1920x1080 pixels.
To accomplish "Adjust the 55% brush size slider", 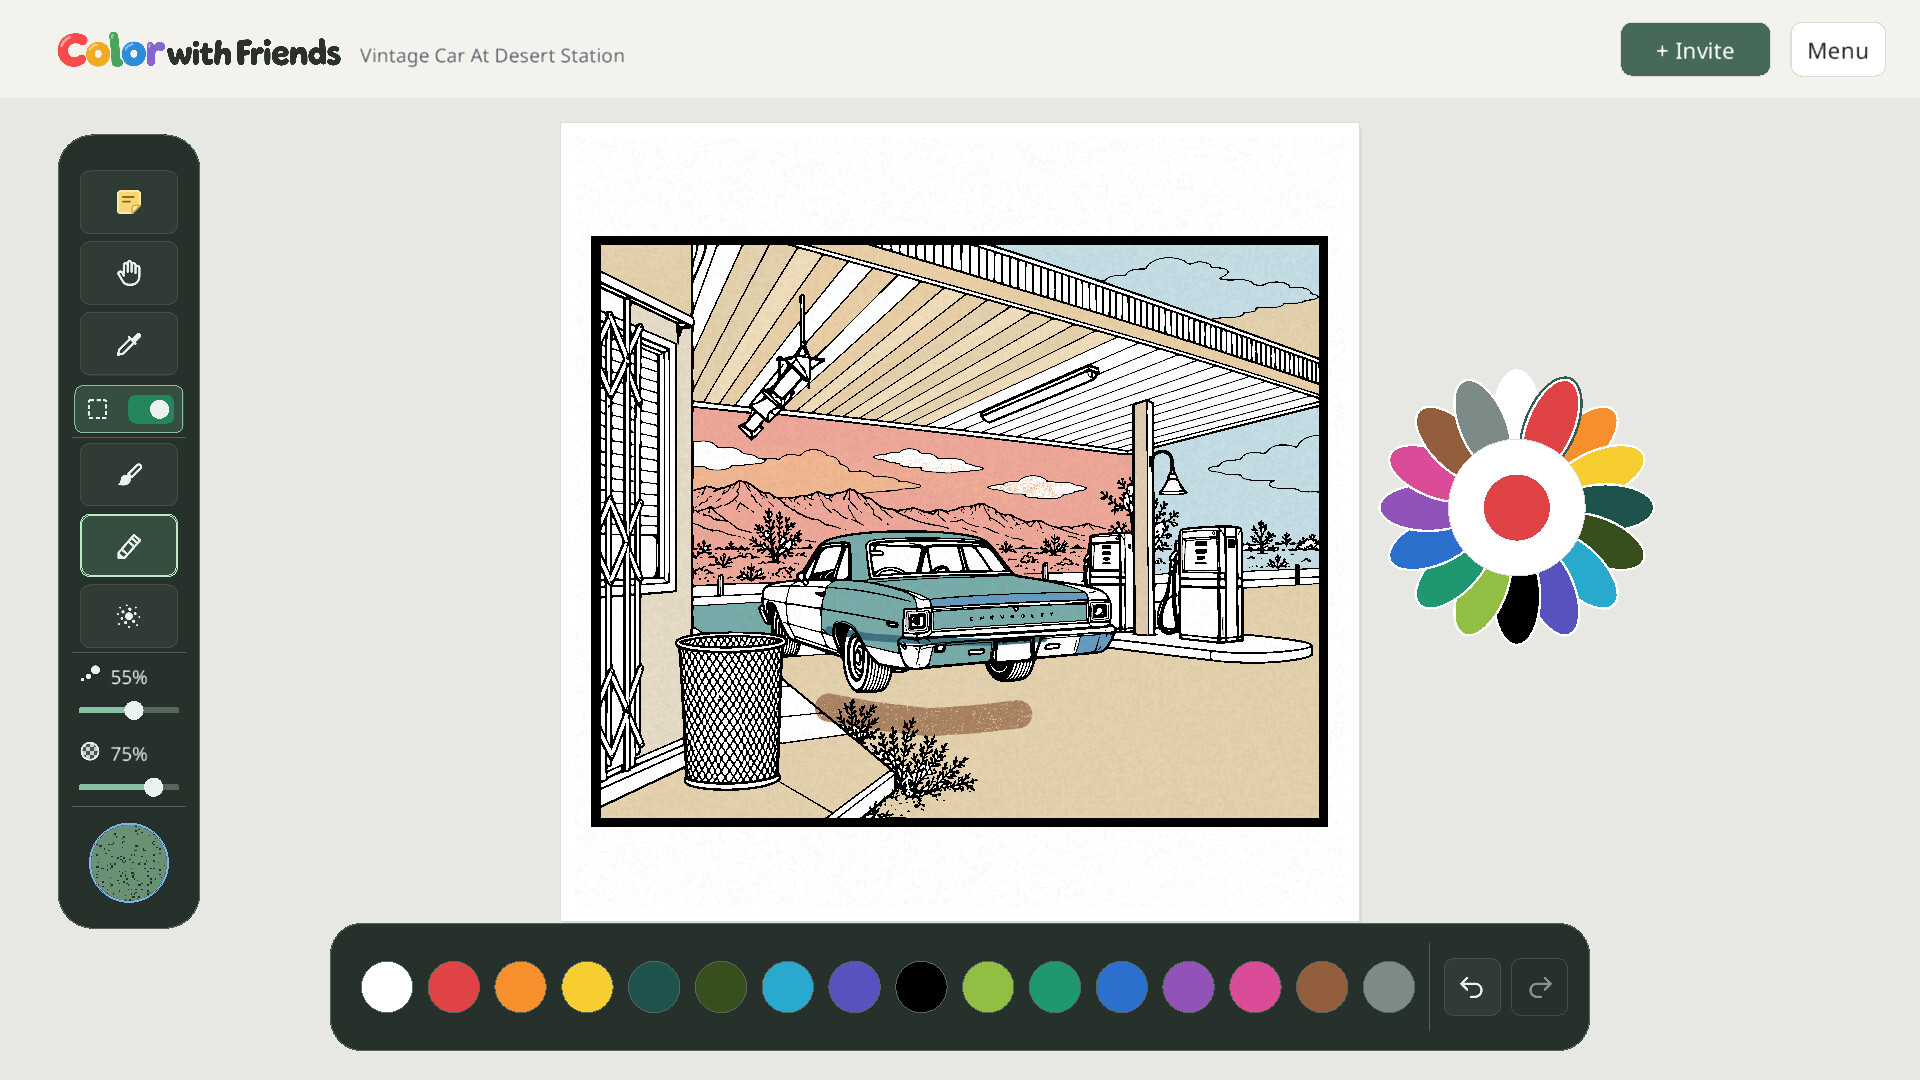I will [x=129, y=710].
